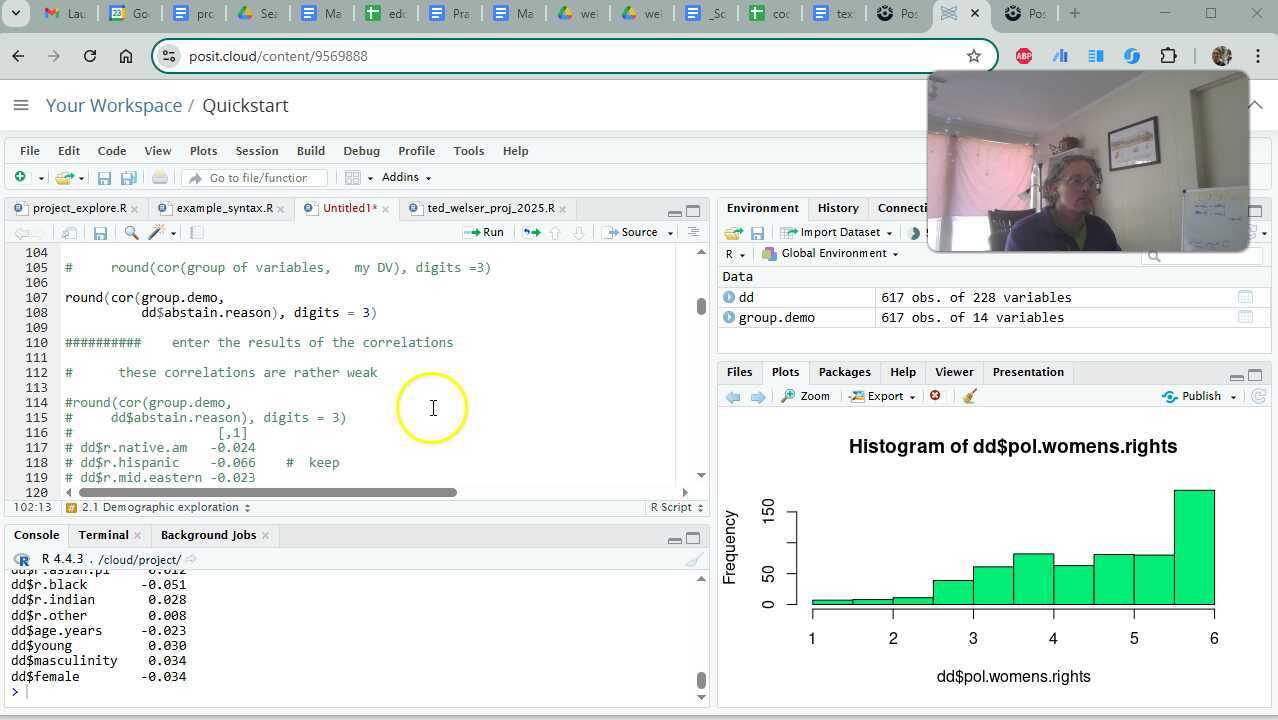Click the Save workspace icon in Environment

pyautogui.click(x=757, y=233)
